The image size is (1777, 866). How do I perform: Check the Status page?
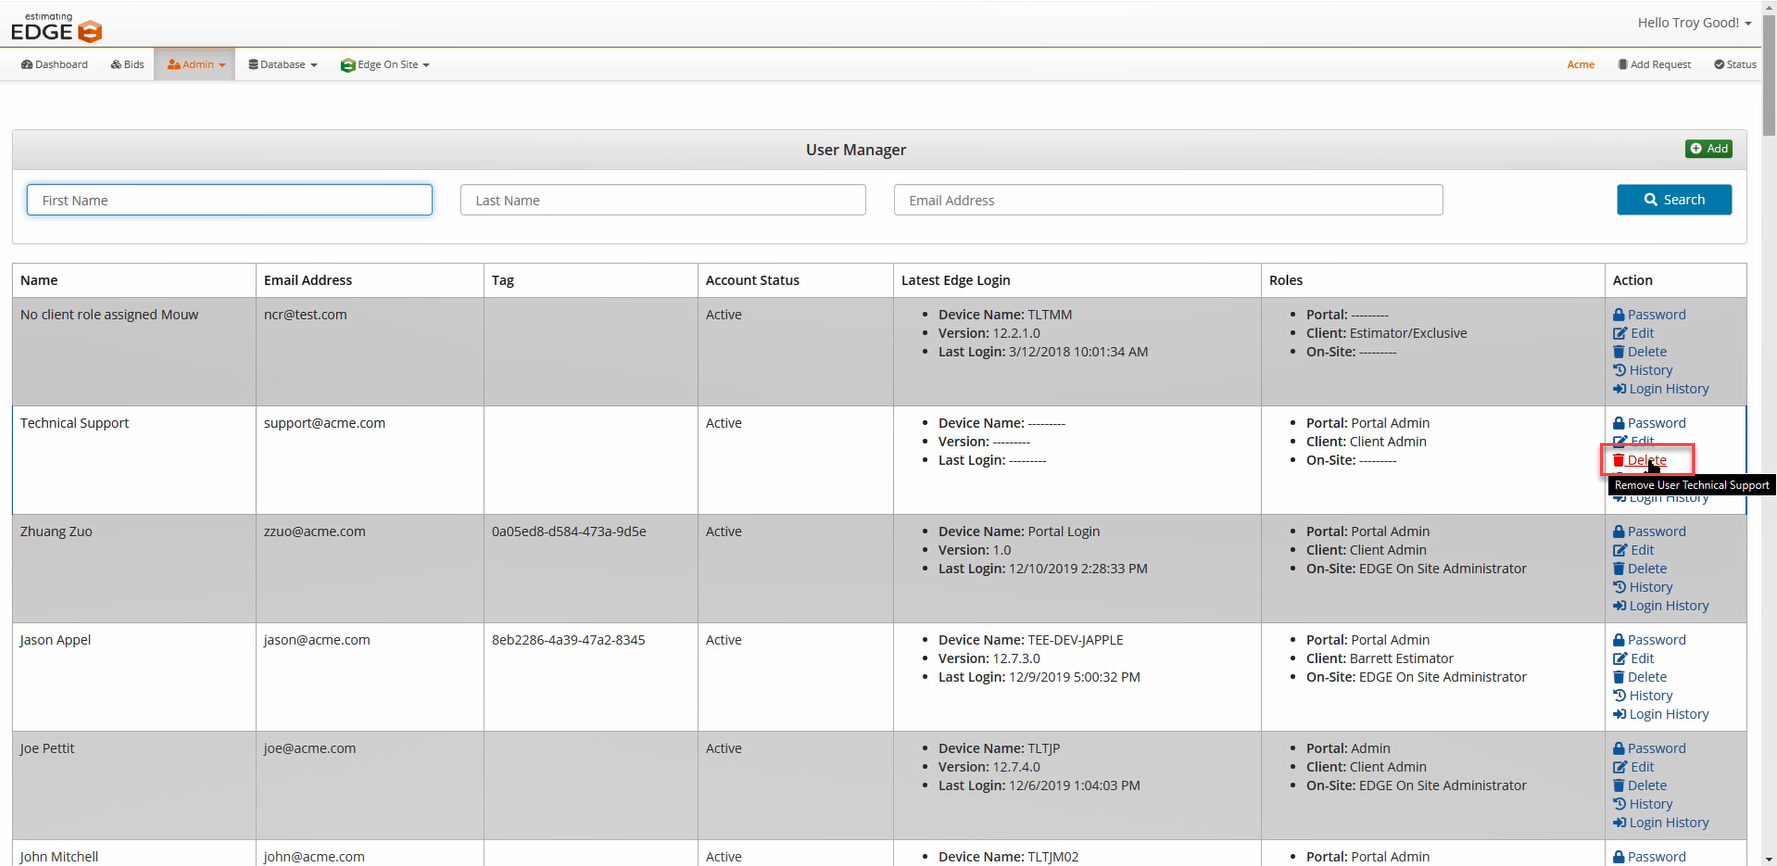(x=1735, y=64)
